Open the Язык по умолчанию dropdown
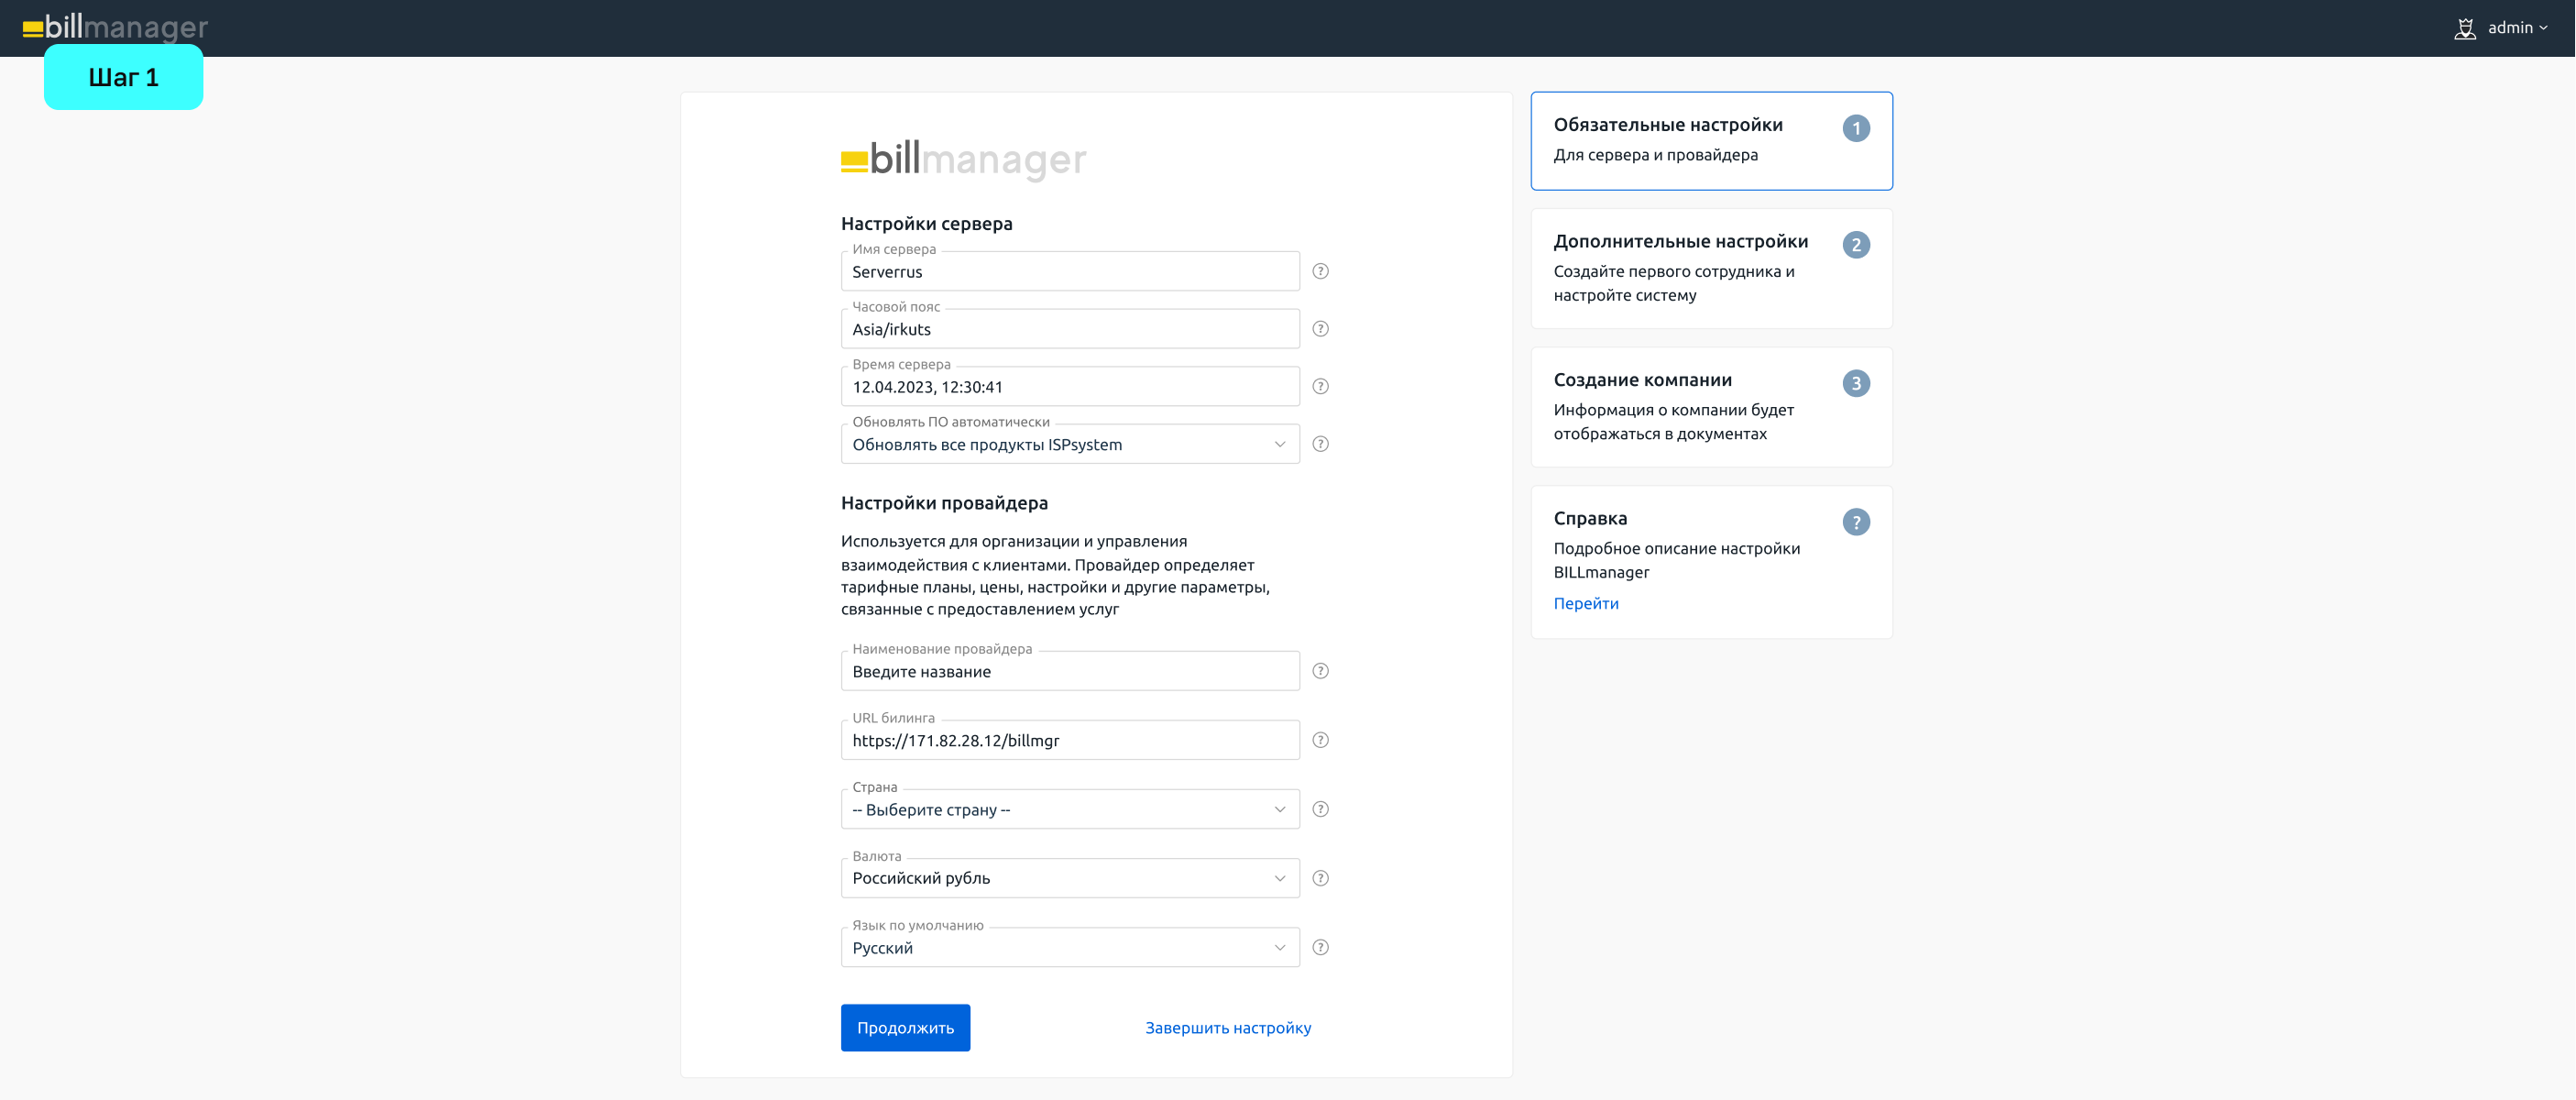Image resolution: width=2576 pixels, height=1100 pixels. (1070, 947)
